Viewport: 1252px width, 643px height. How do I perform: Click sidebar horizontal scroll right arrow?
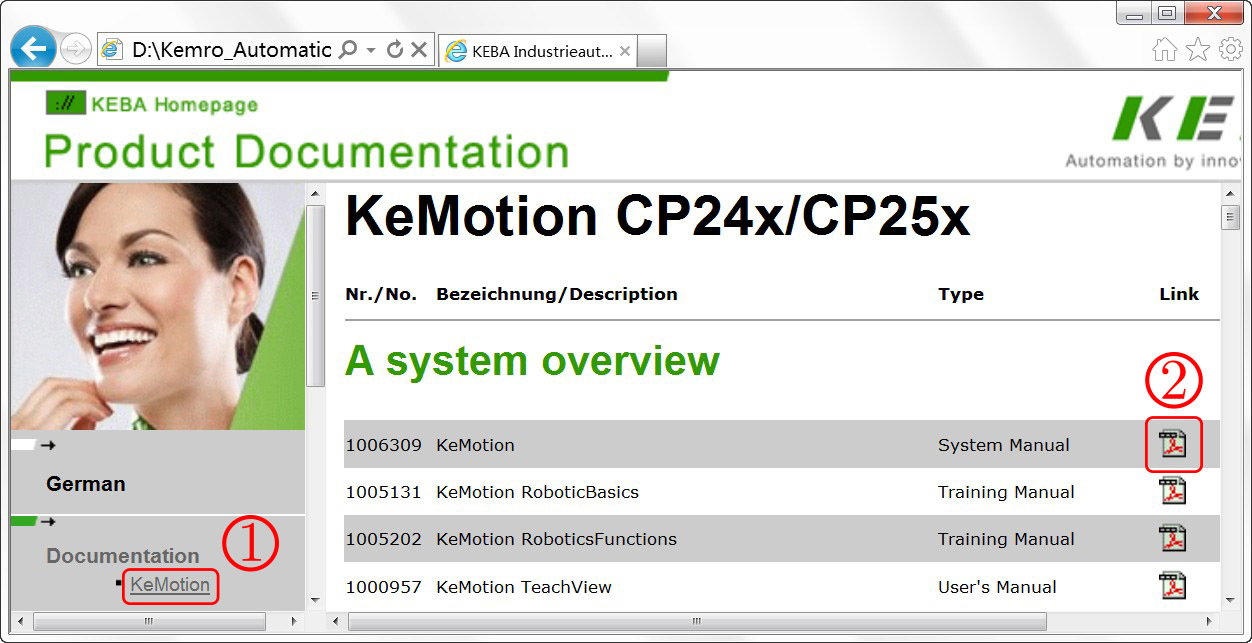tap(295, 621)
